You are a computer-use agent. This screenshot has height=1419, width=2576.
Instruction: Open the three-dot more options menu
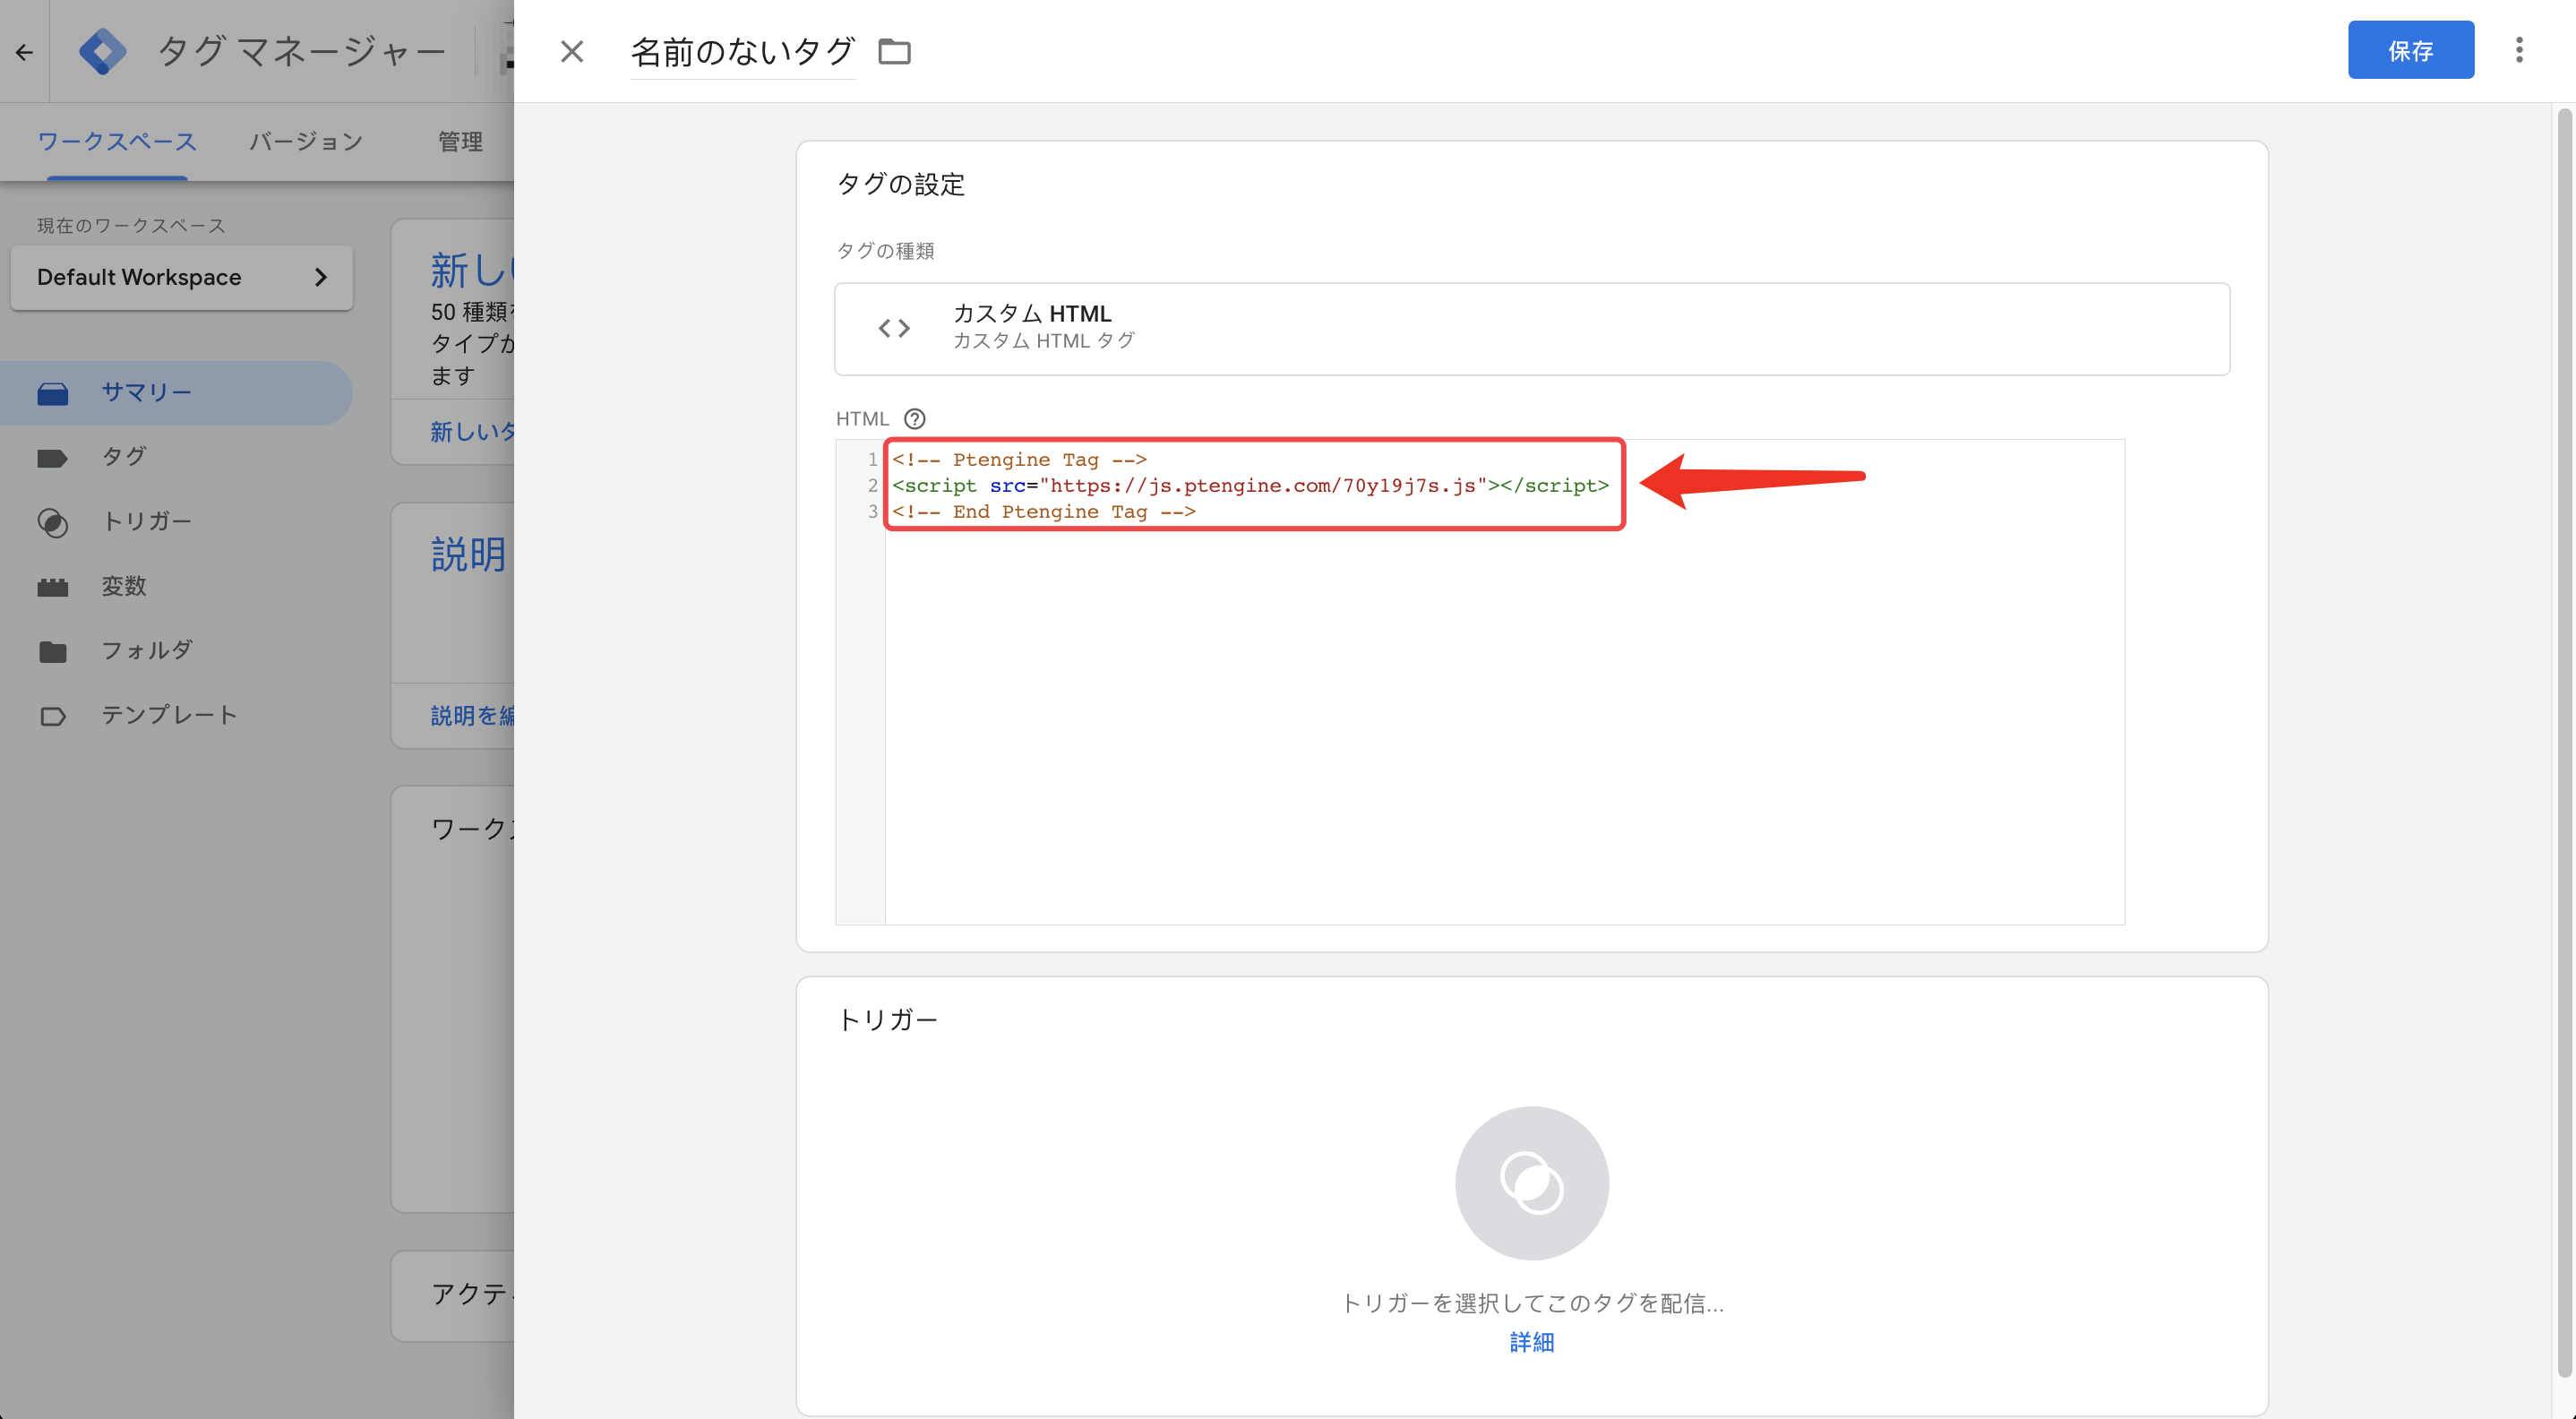point(2519,50)
